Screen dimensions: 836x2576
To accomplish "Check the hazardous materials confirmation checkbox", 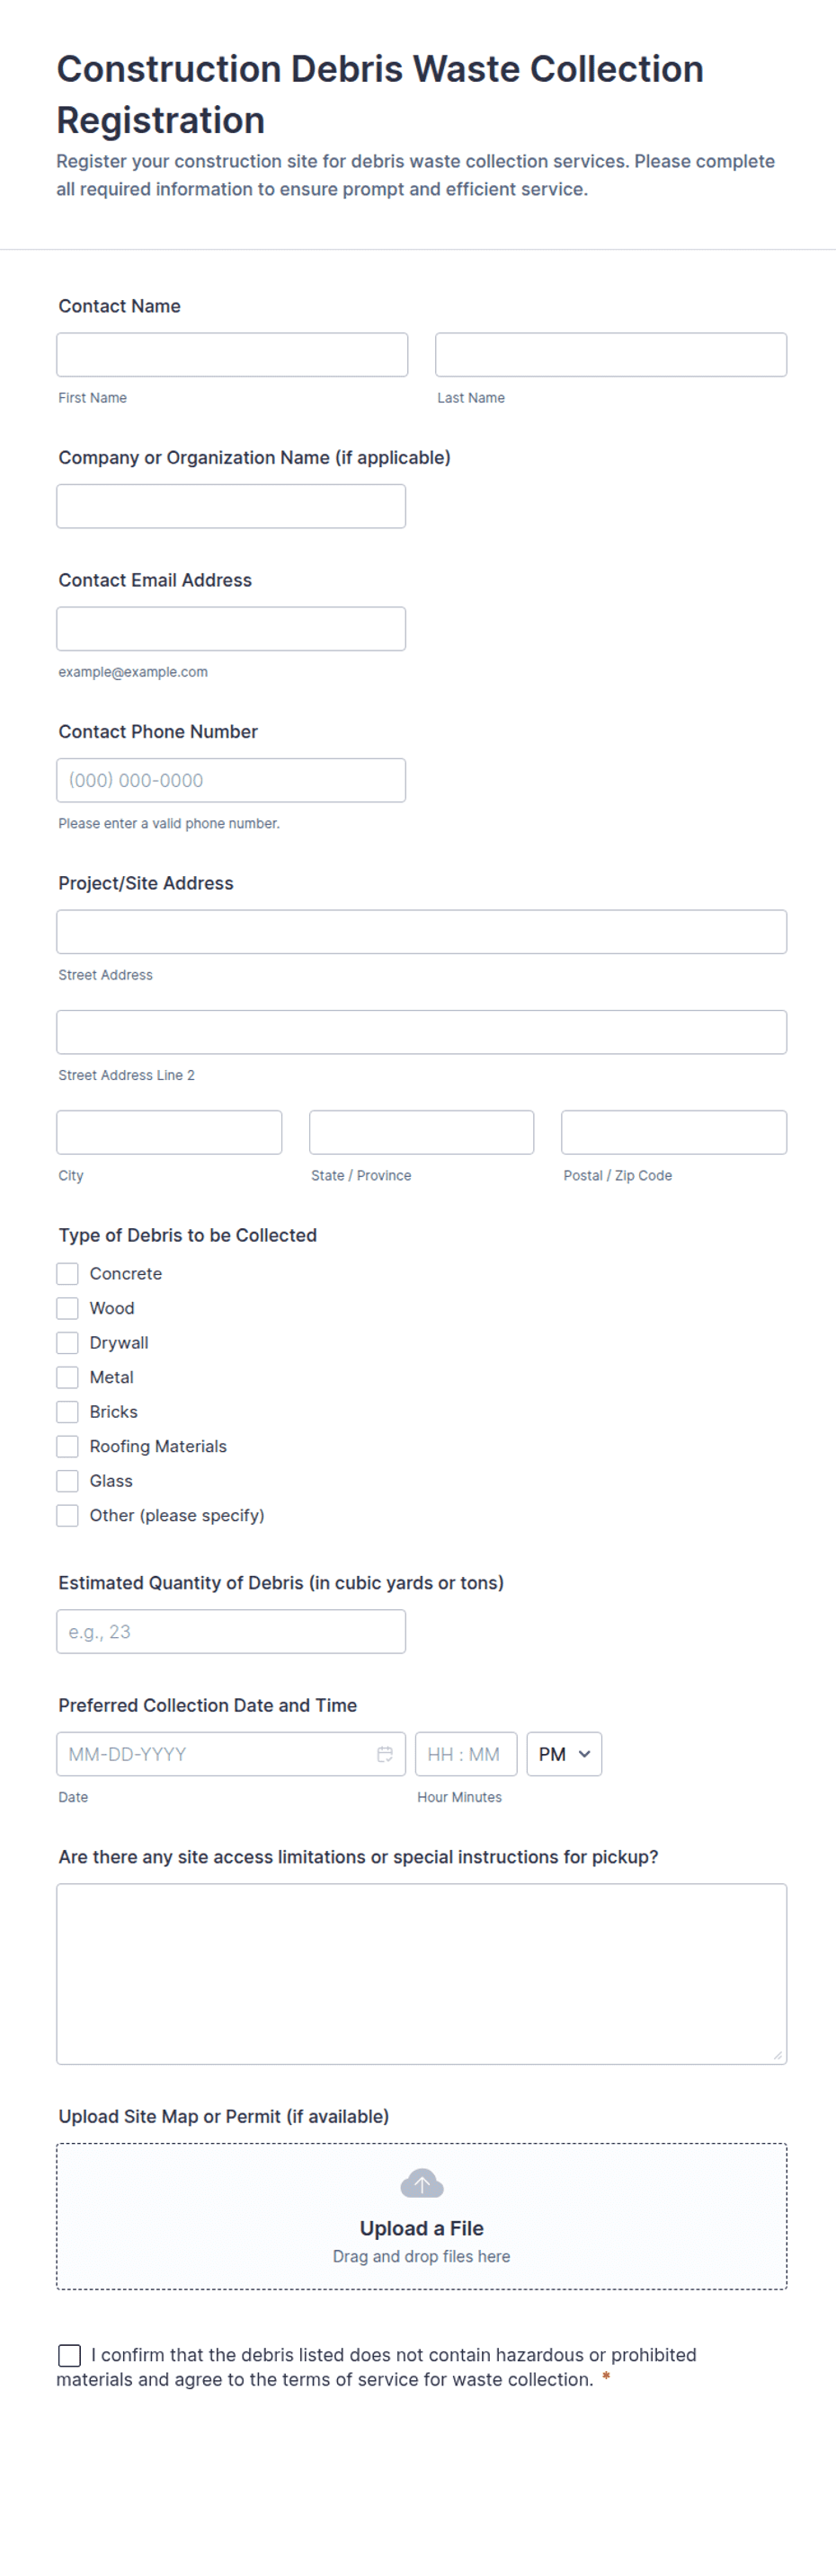I will (x=69, y=2355).
